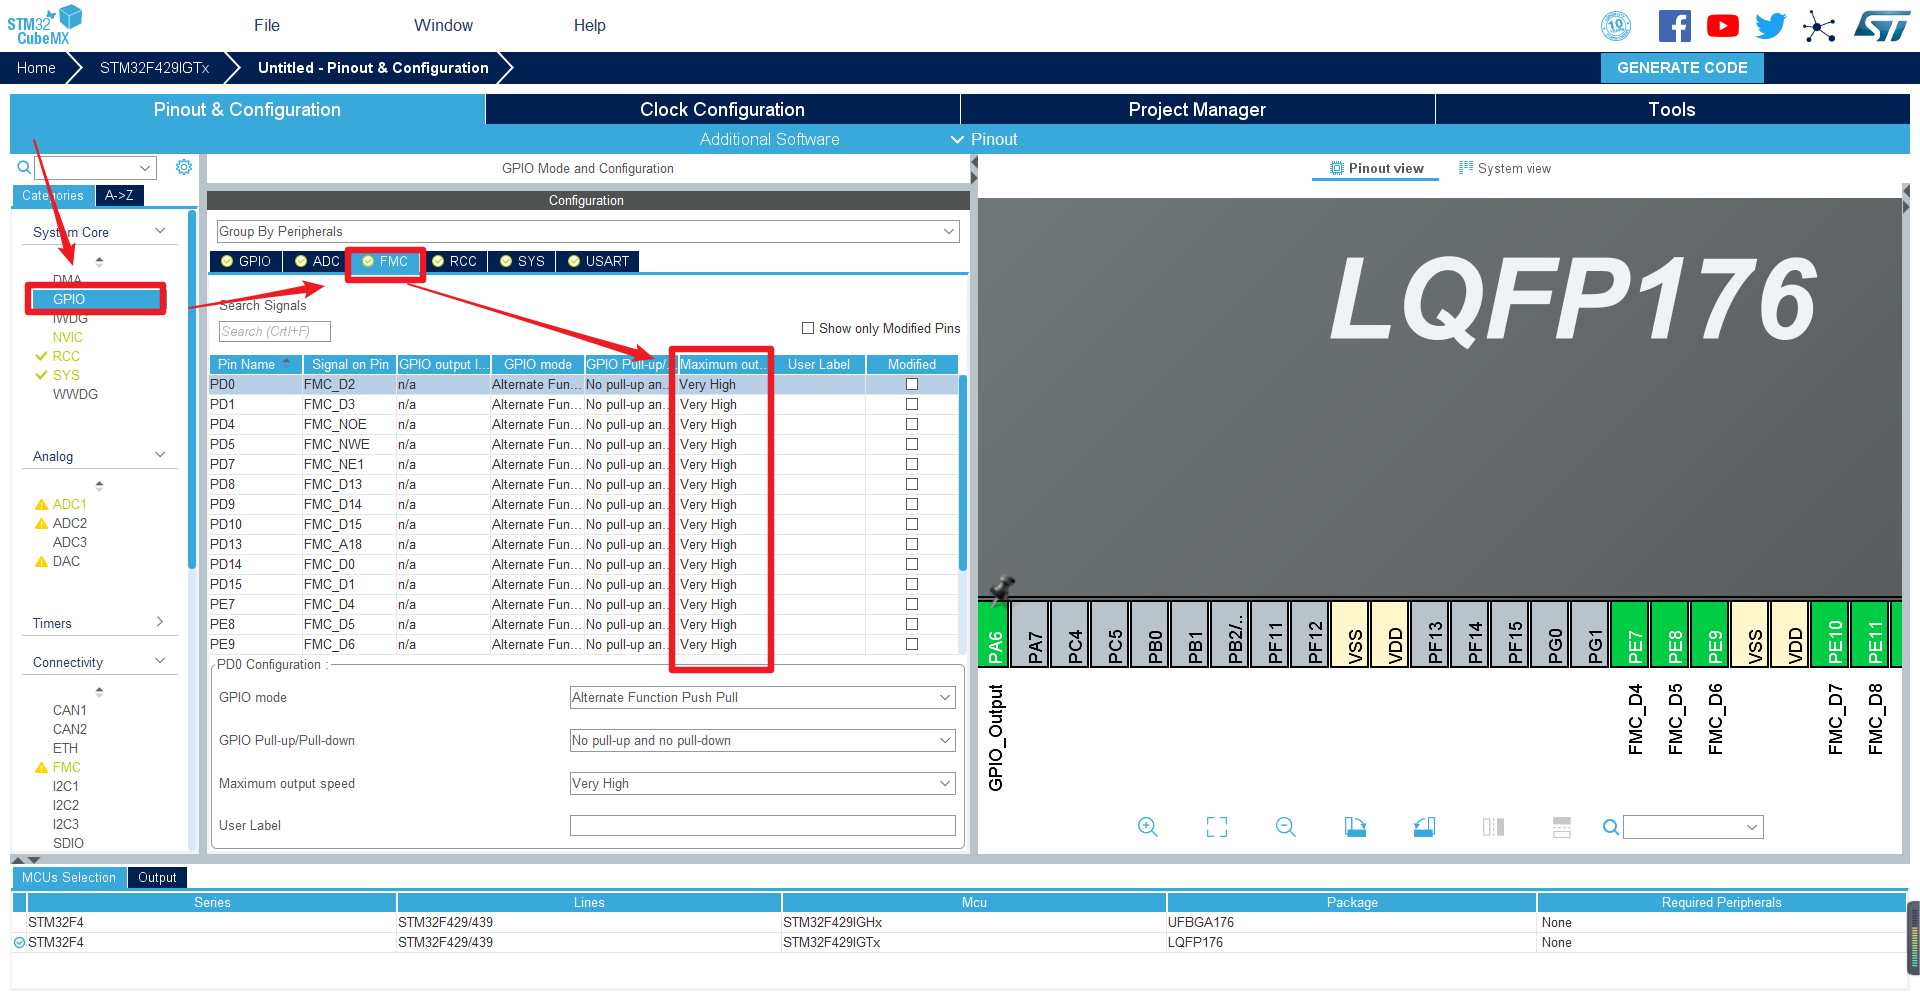The height and width of the screenshot is (1001, 1920).
Task: Switch to Project Manager tab
Action: pos(1197,109)
